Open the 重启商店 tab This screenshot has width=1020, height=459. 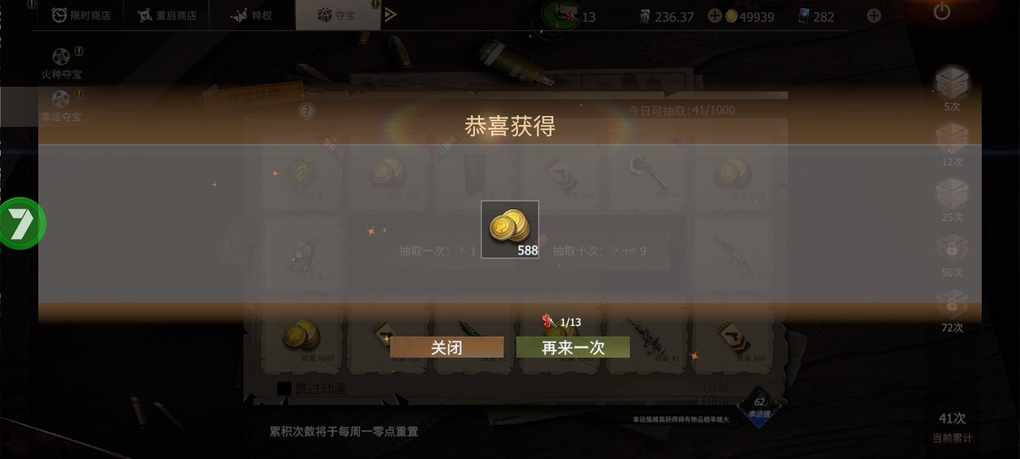point(167,15)
